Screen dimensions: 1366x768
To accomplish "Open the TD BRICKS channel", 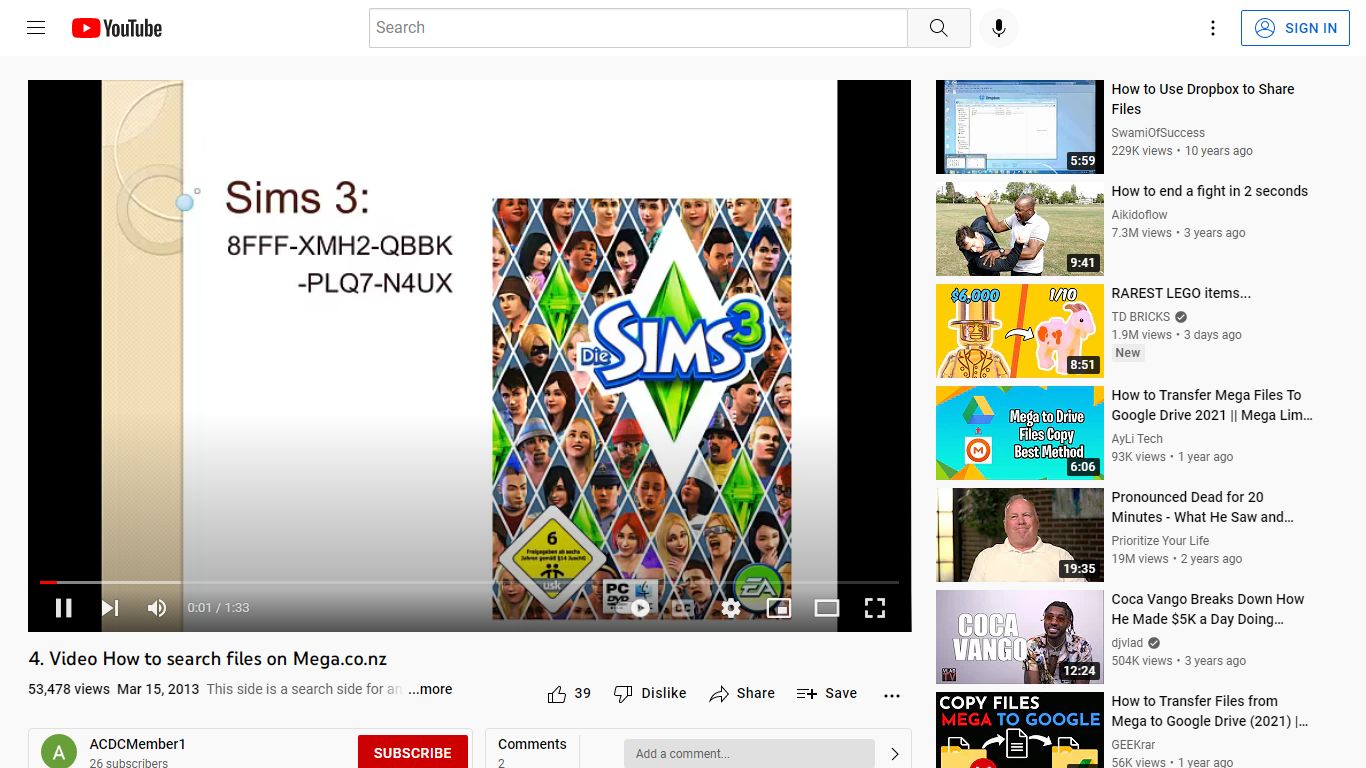I will [1141, 317].
